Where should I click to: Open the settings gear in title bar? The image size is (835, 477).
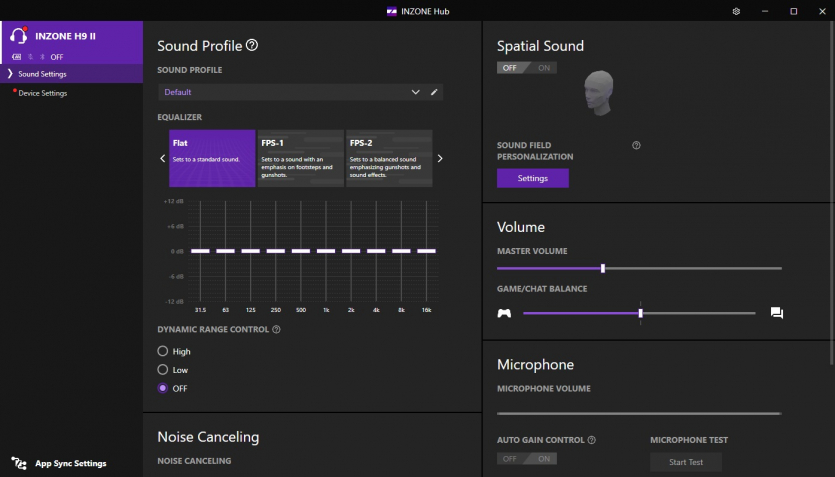click(x=736, y=11)
